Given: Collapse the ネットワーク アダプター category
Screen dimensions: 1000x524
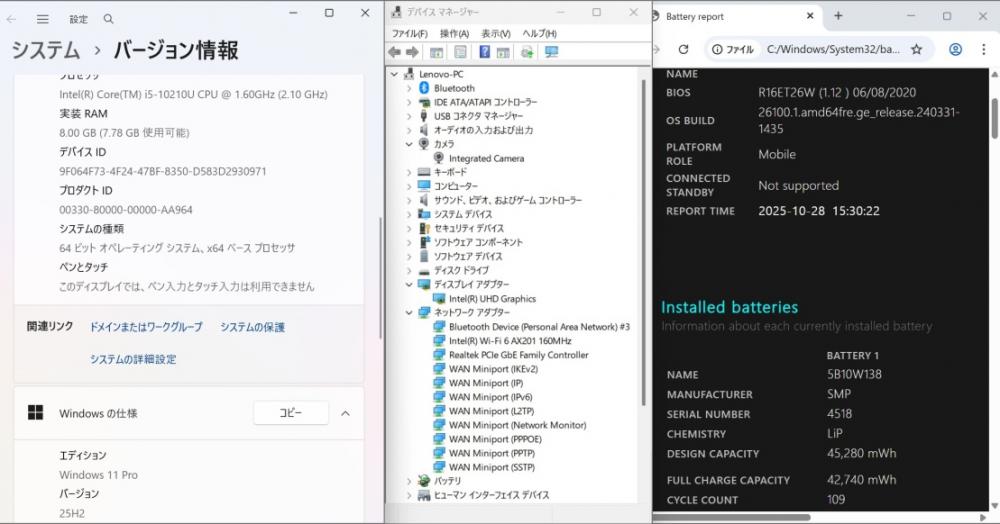Looking at the screenshot, I should (x=409, y=312).
